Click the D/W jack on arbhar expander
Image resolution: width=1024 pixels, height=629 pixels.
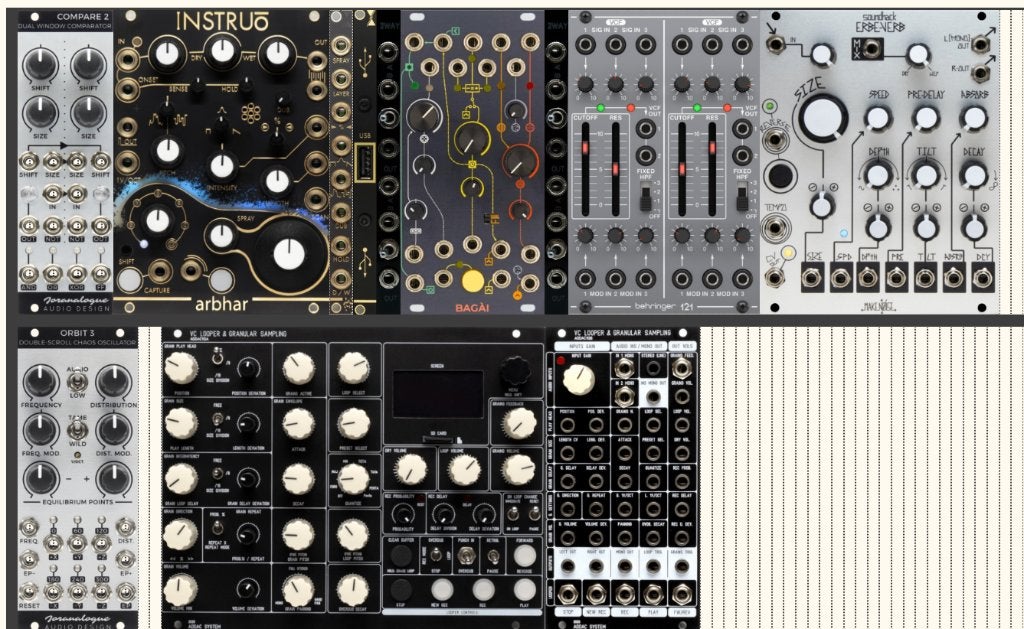340,280
